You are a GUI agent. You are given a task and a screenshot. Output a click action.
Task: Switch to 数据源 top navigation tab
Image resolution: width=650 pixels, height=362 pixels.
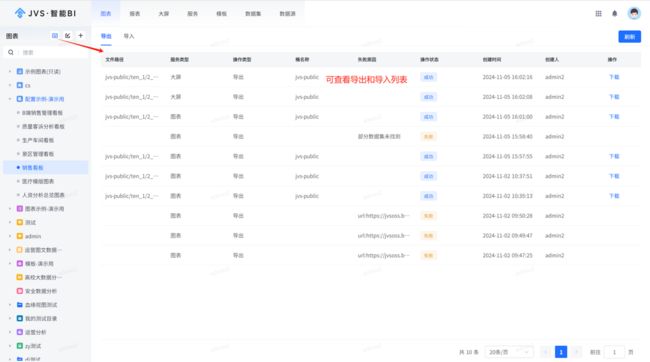287,14
